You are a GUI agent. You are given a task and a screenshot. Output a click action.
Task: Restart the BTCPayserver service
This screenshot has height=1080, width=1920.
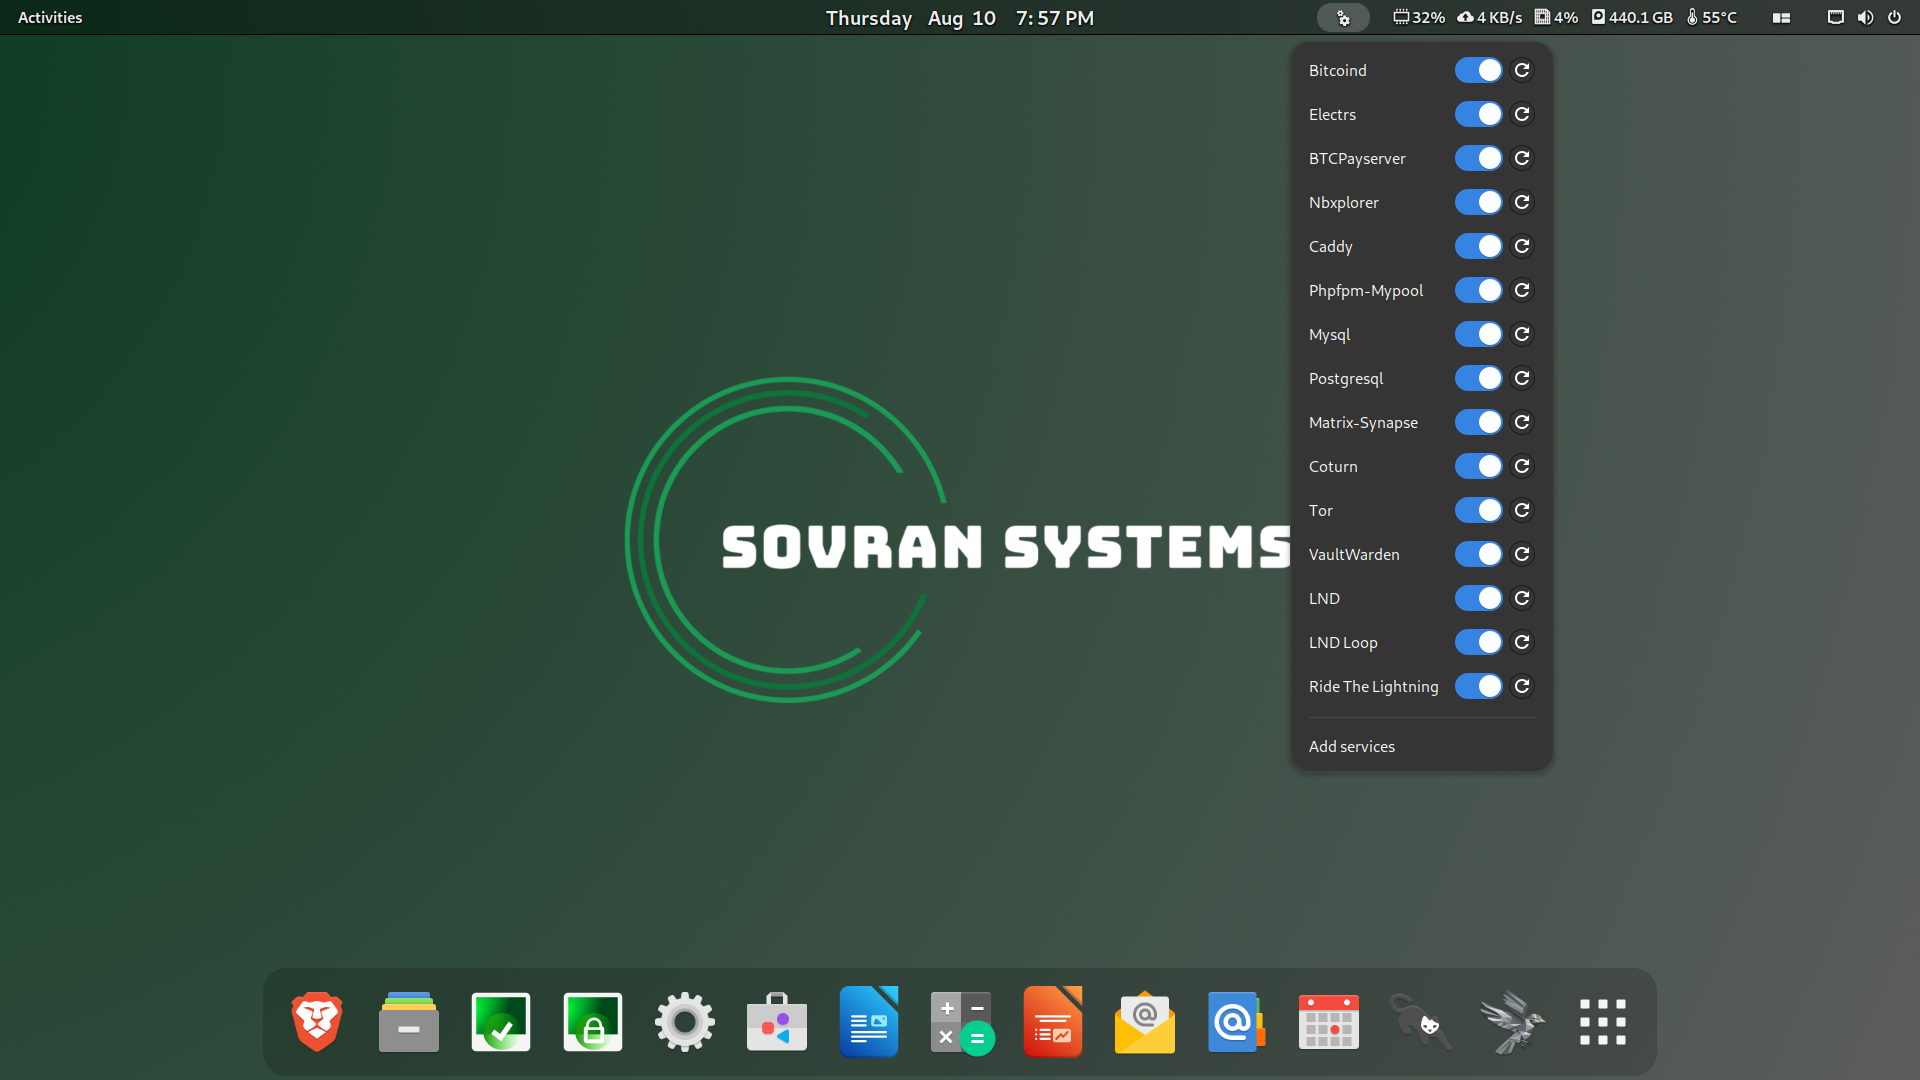[x=1522, y=158]
